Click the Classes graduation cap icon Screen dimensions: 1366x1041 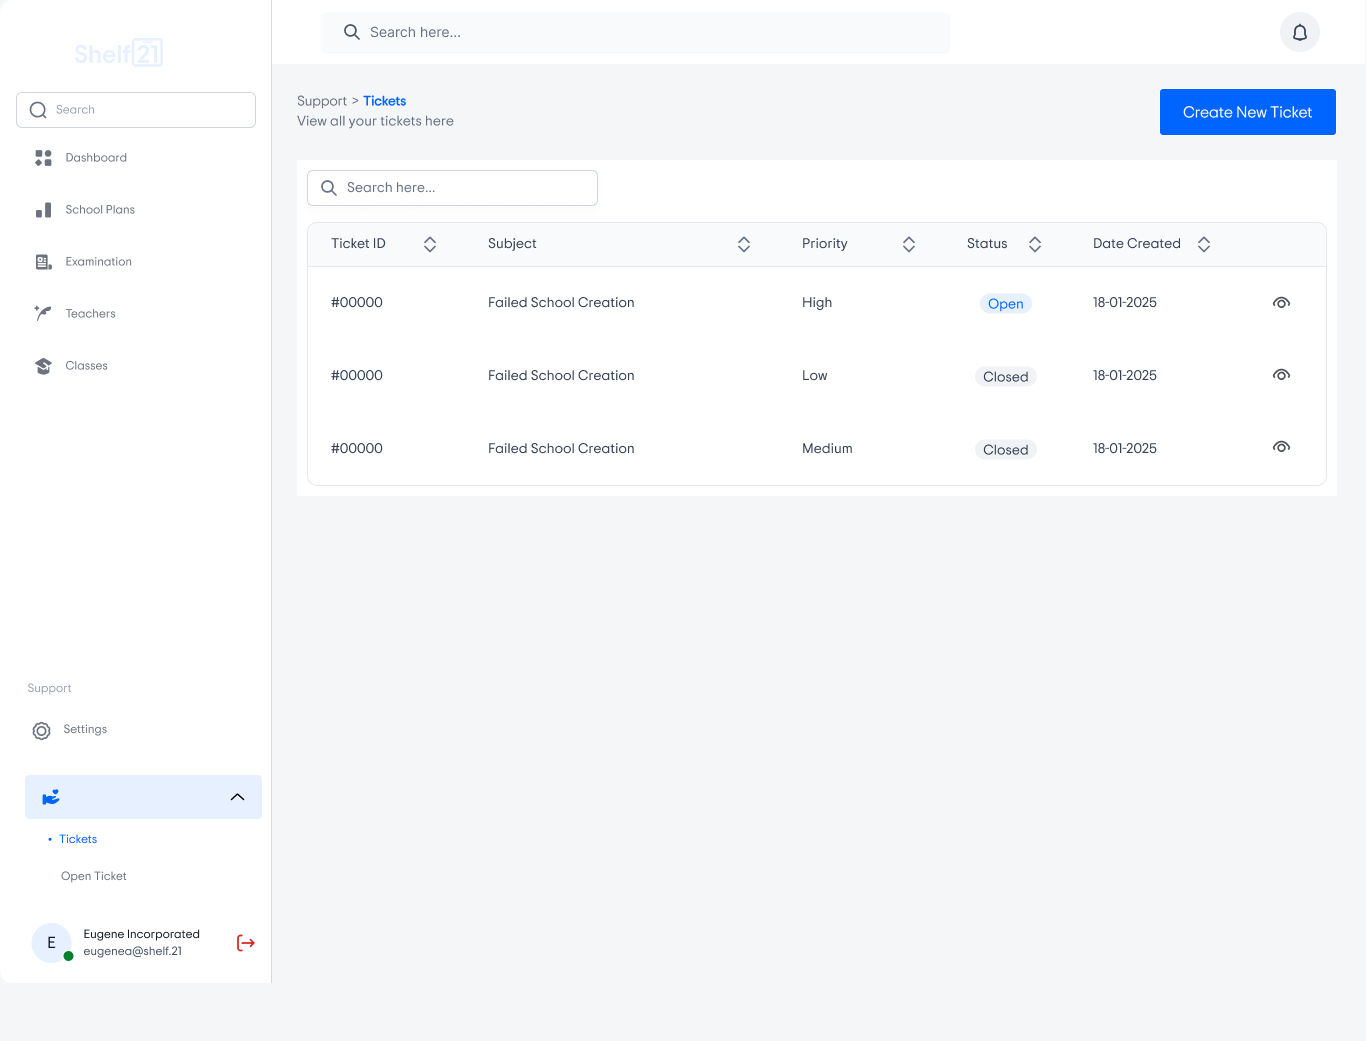[43, 366]
